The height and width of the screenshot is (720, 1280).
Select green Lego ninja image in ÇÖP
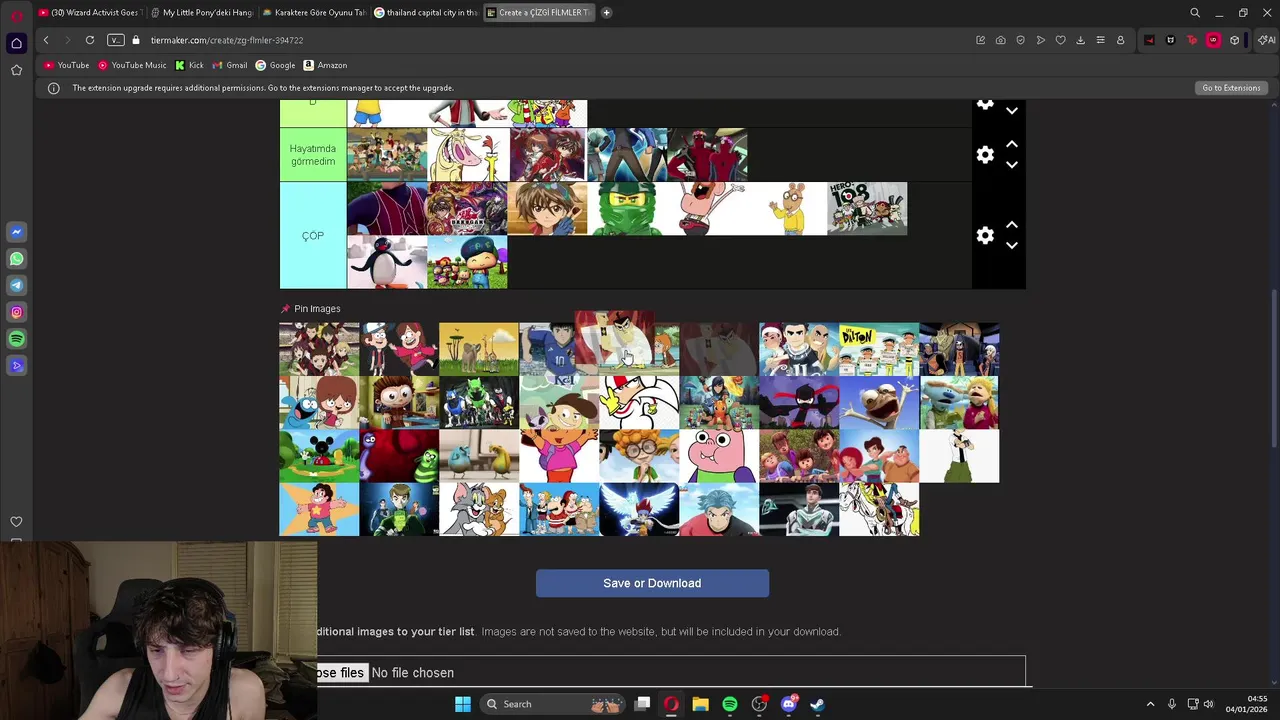click(x=627, y=209)
